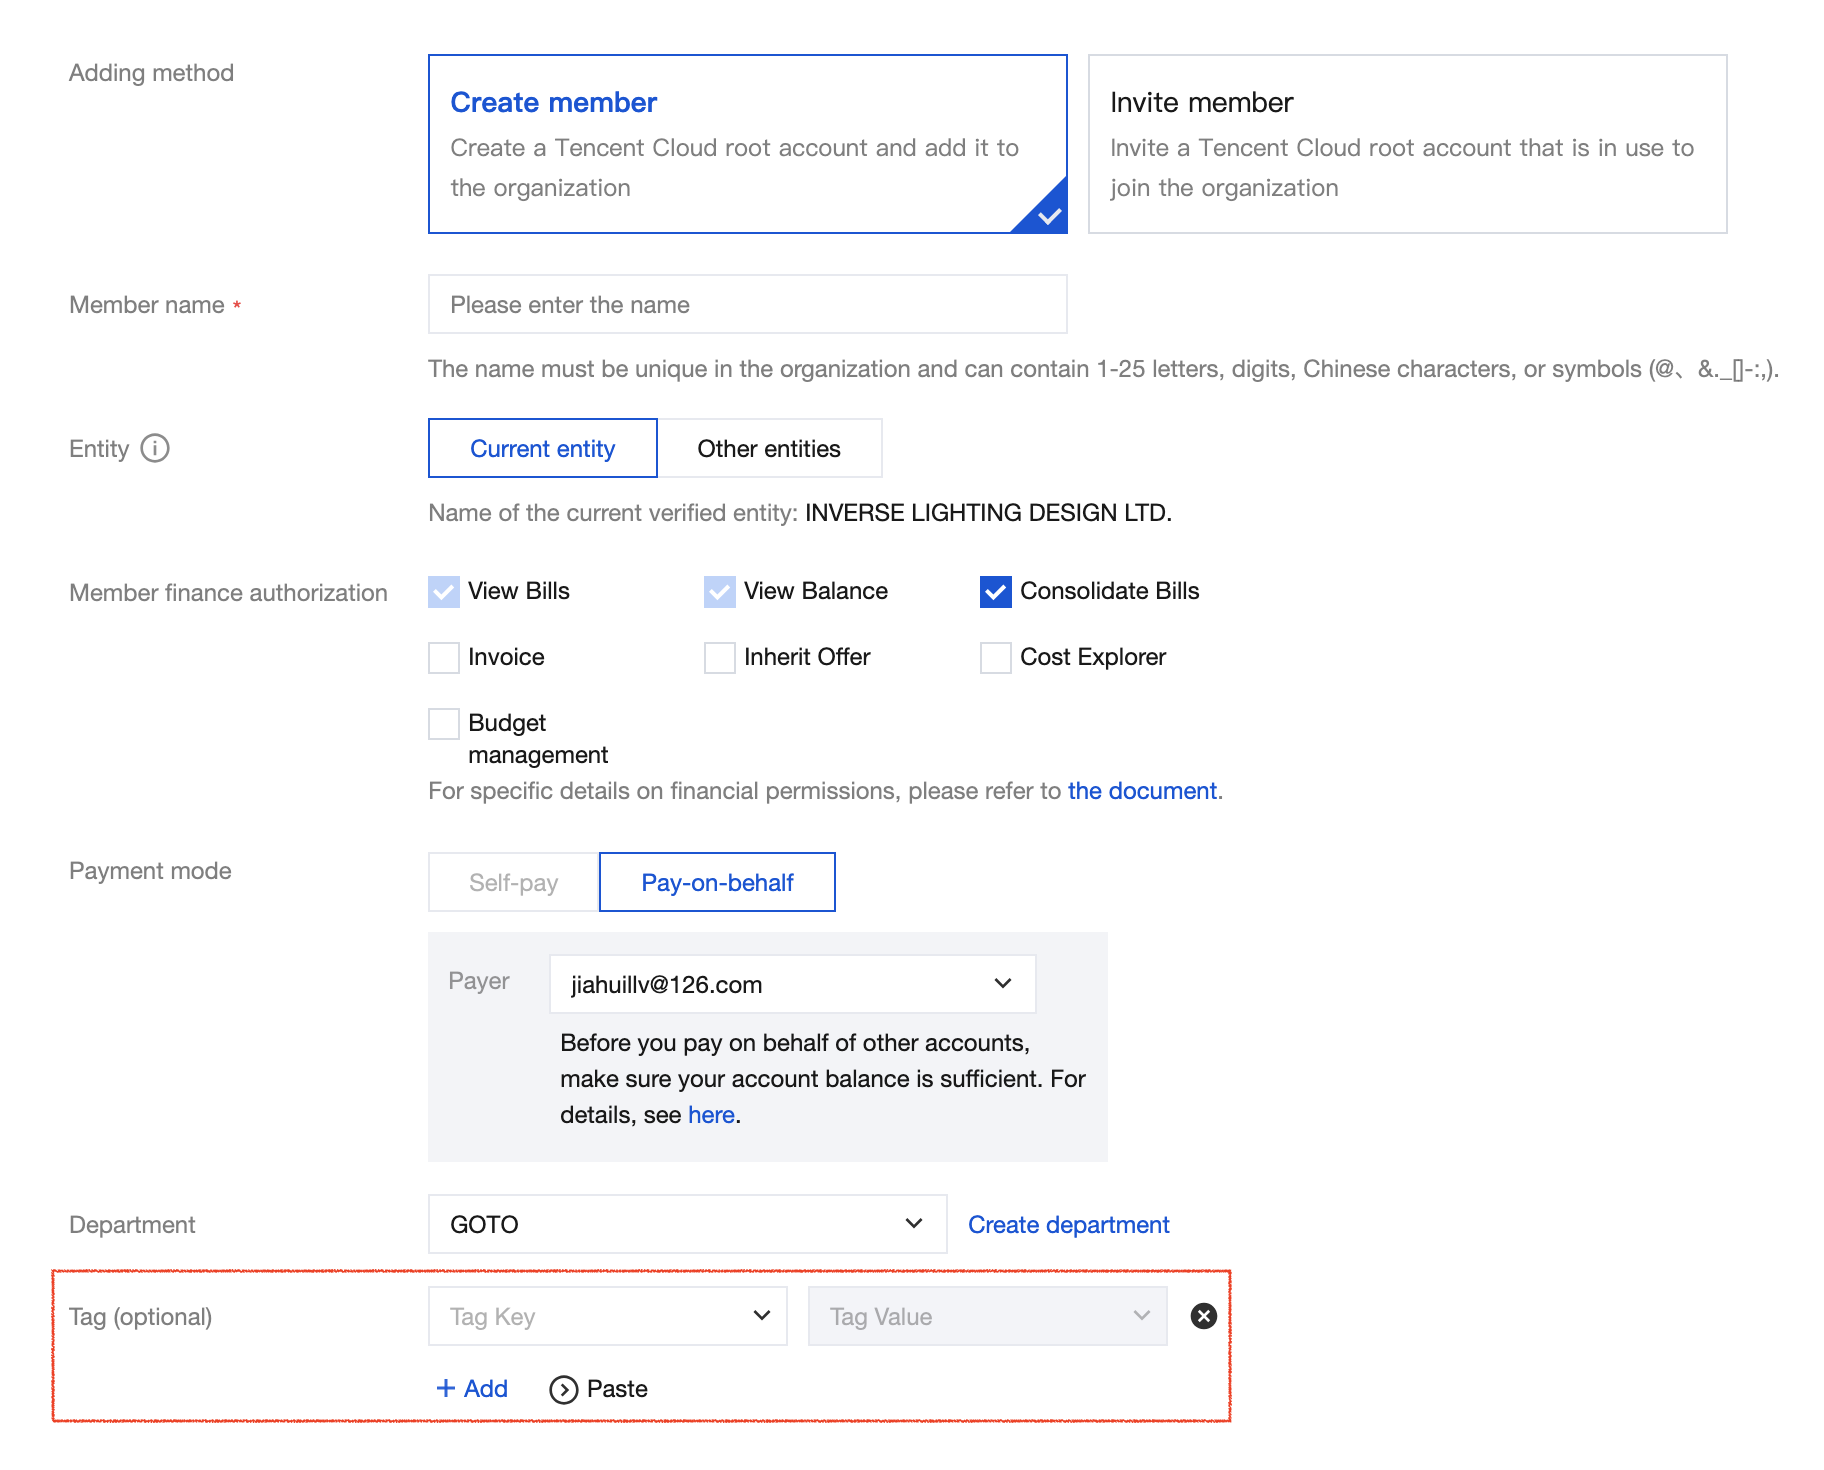The image size is (1824, 1470).
Task: Uncheck Consolidate Bills checkbox
Action: pyautogui.click(x=996, y=591)
